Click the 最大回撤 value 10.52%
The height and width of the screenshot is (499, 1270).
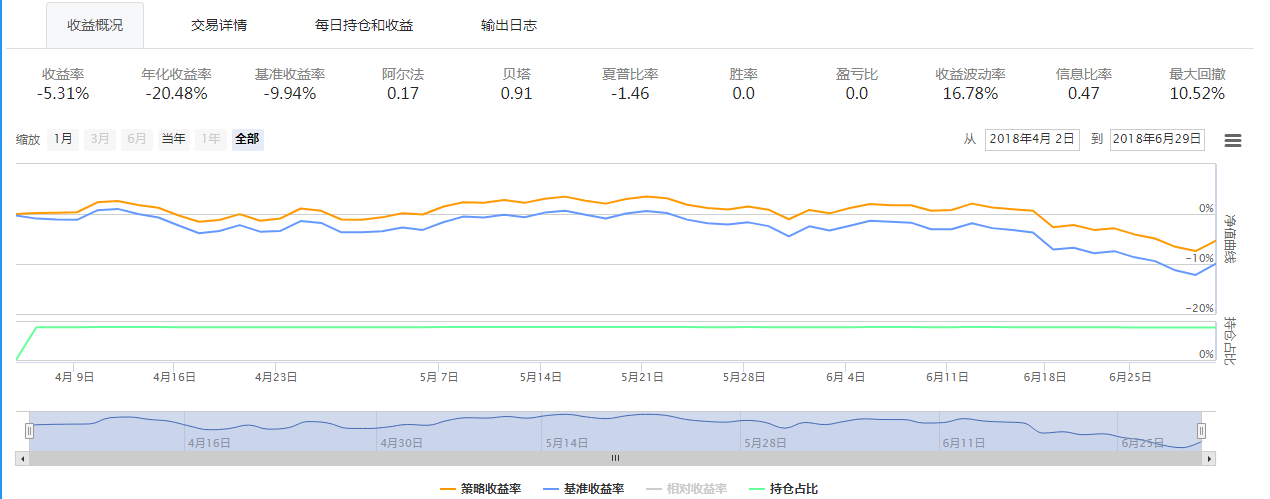pyautogui.click(x=1197, y=94)
